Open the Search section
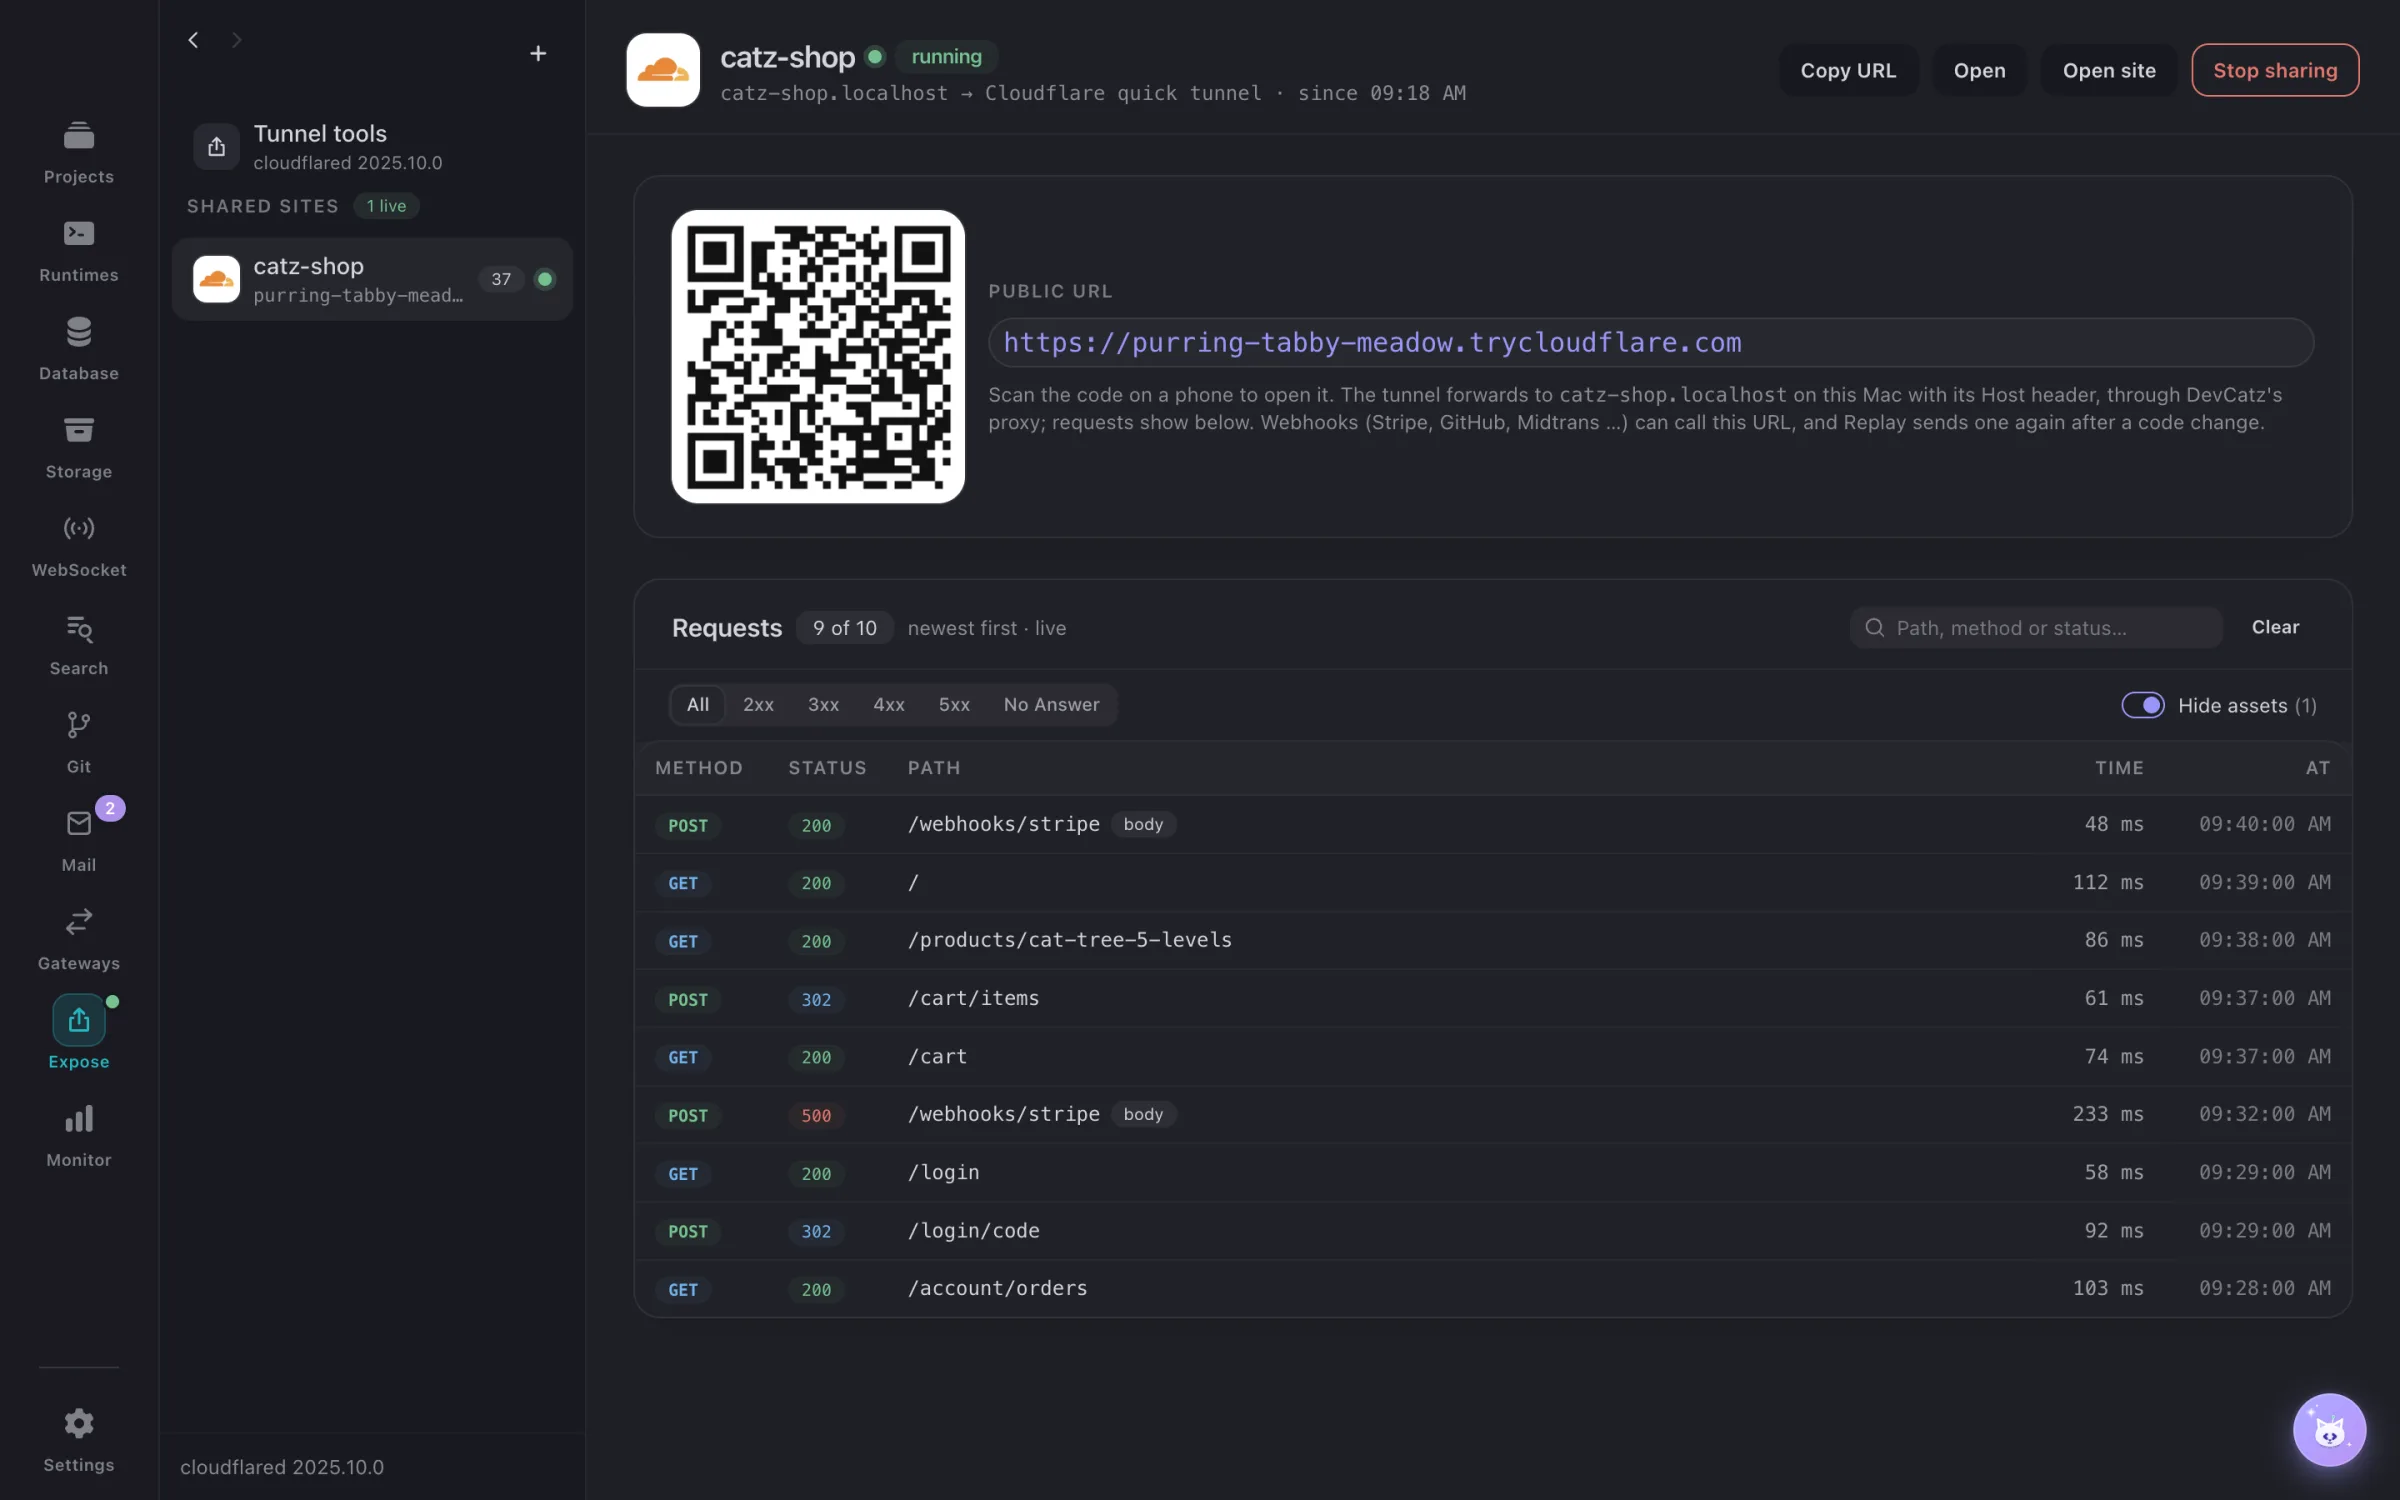 pos(78,643)
